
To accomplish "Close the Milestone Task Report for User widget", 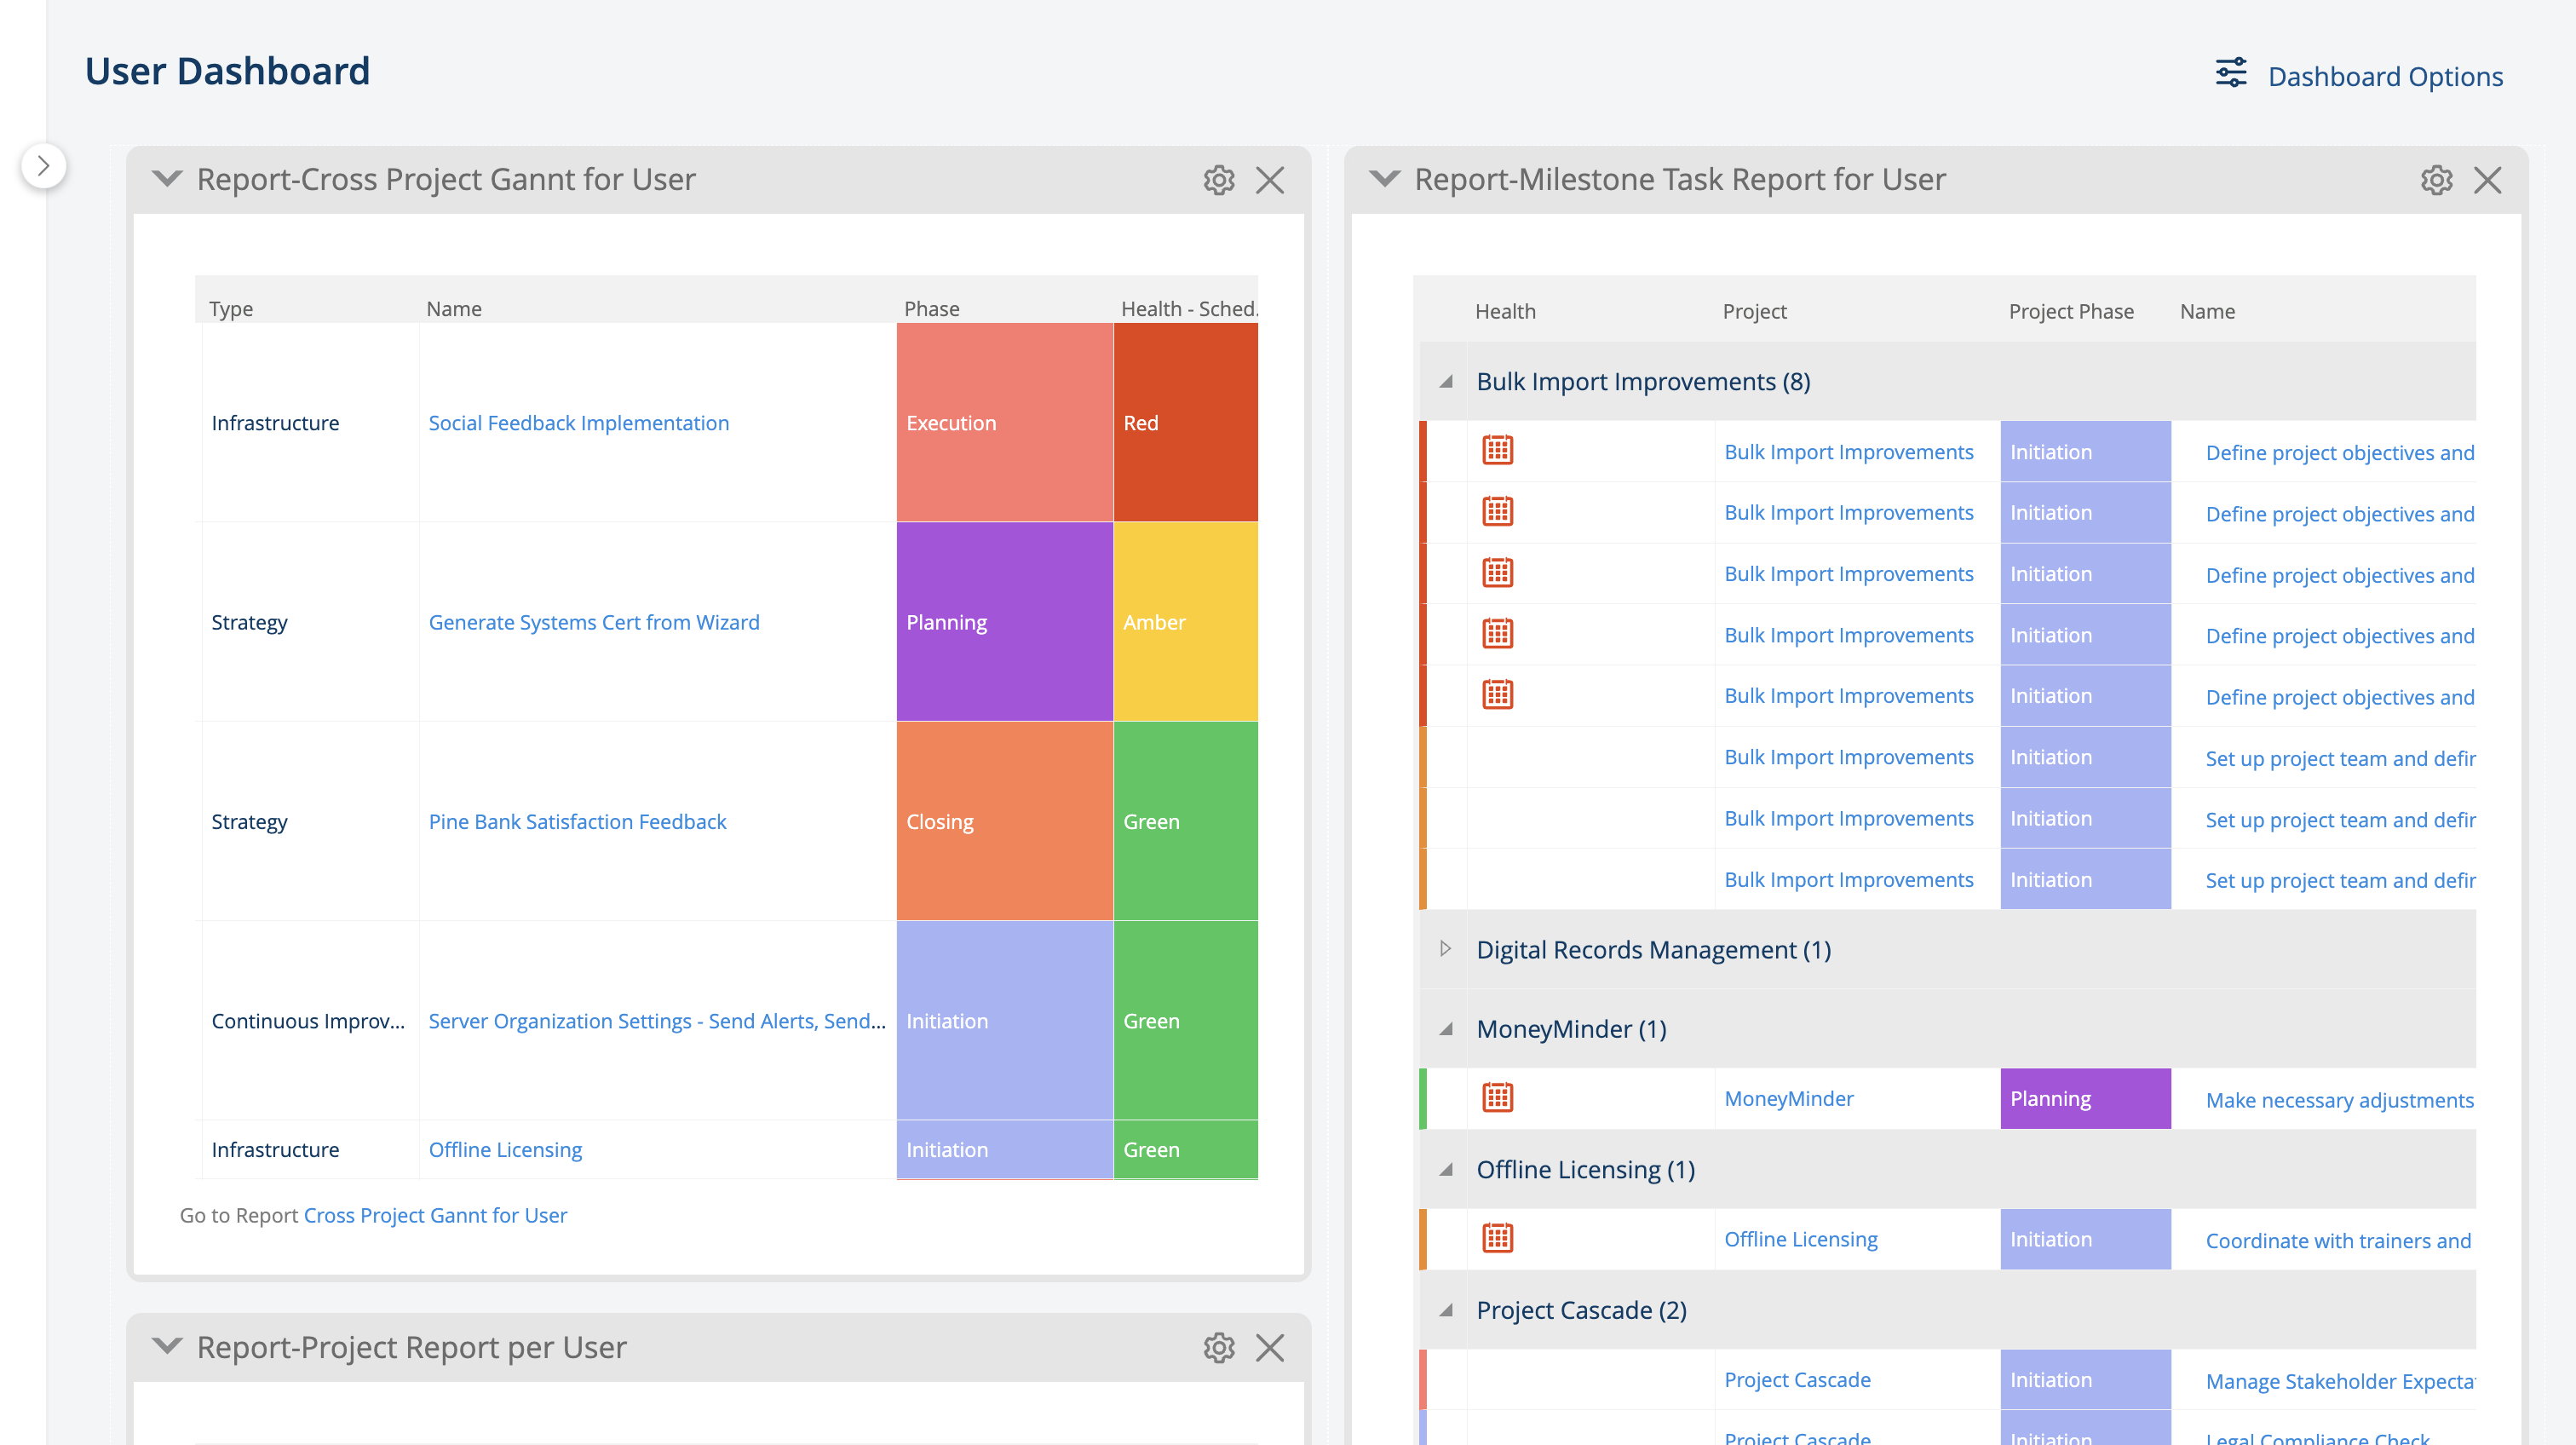I will tap(2488, 180).
